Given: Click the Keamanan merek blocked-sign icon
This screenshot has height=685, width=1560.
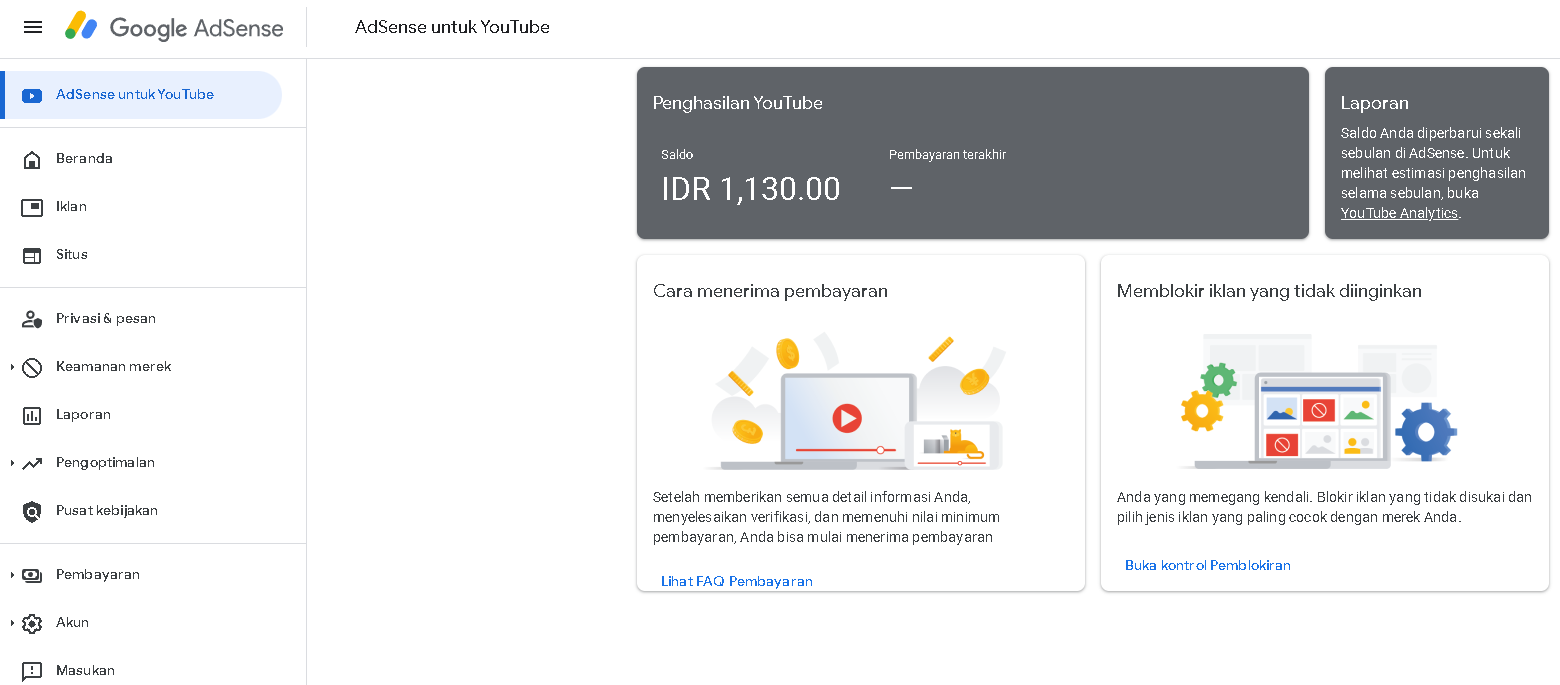Looking at the screenshot, I should (x=33, y=366).
